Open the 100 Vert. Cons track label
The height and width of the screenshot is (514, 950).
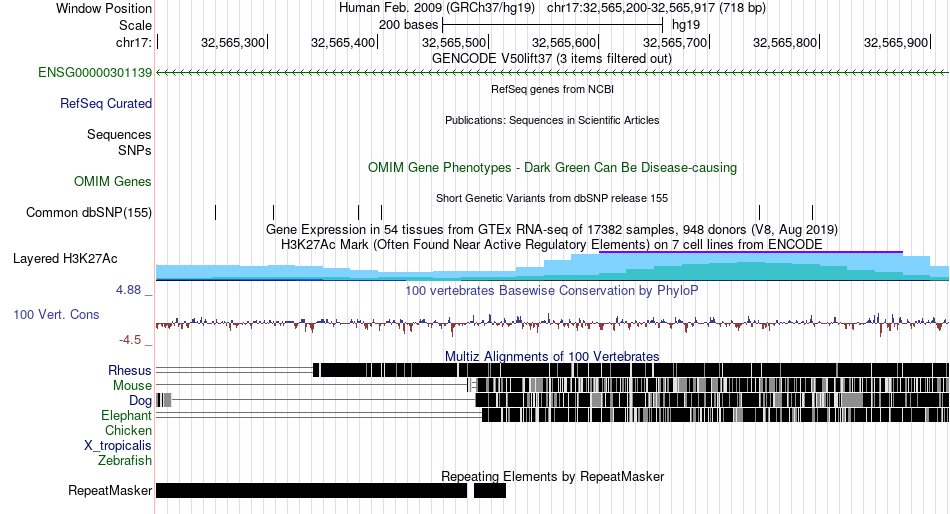(x=56, y=315)
